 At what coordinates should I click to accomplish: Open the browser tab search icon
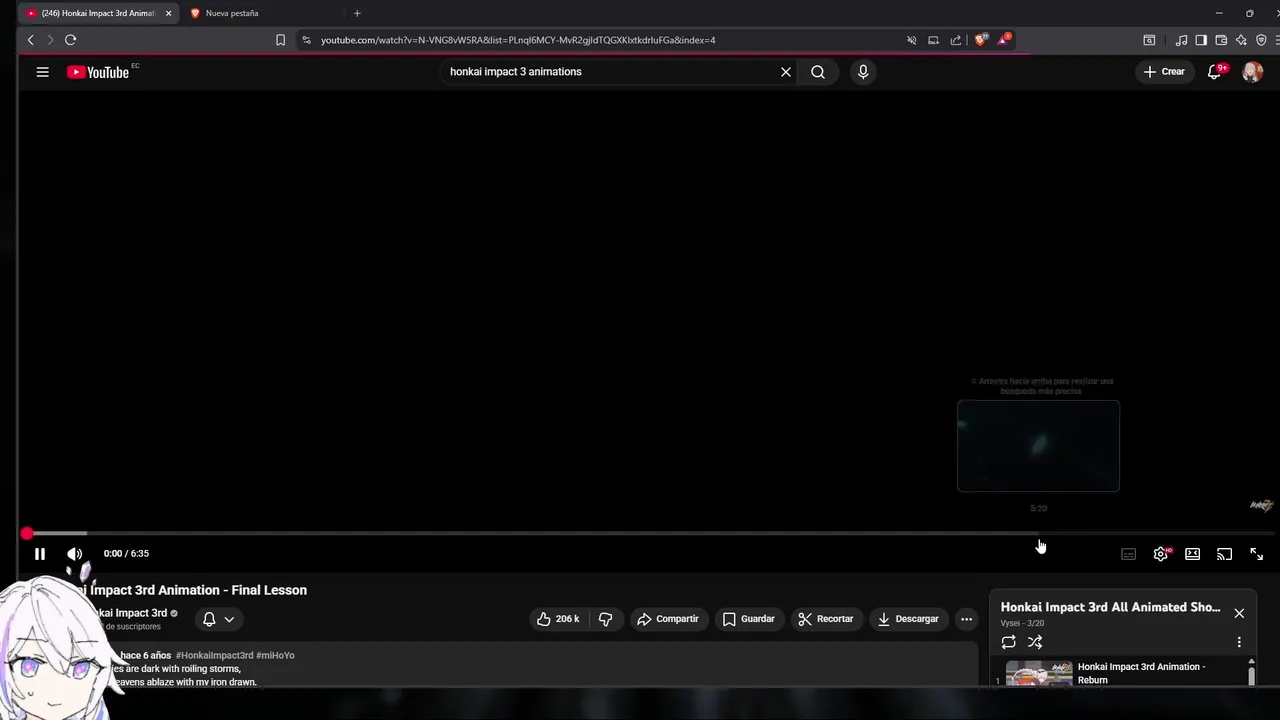point(1149,40)
